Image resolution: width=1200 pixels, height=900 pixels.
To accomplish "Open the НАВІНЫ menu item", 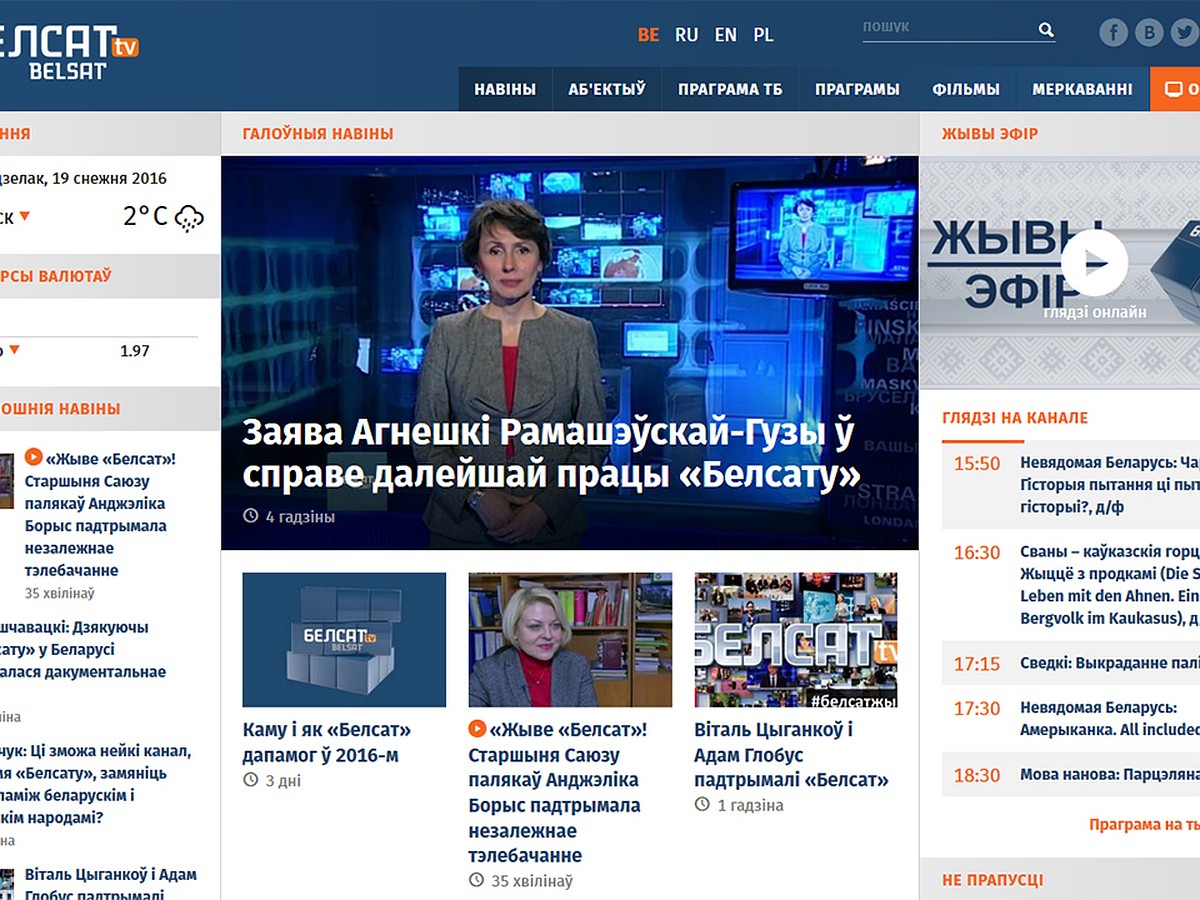I will point(505,89).
